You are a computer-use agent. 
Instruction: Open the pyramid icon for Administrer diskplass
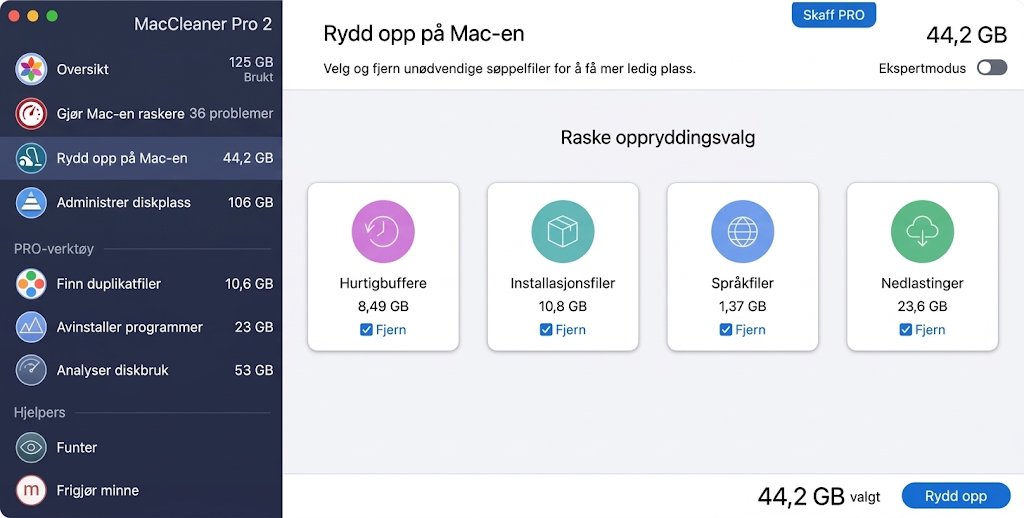tap(31, 202)
